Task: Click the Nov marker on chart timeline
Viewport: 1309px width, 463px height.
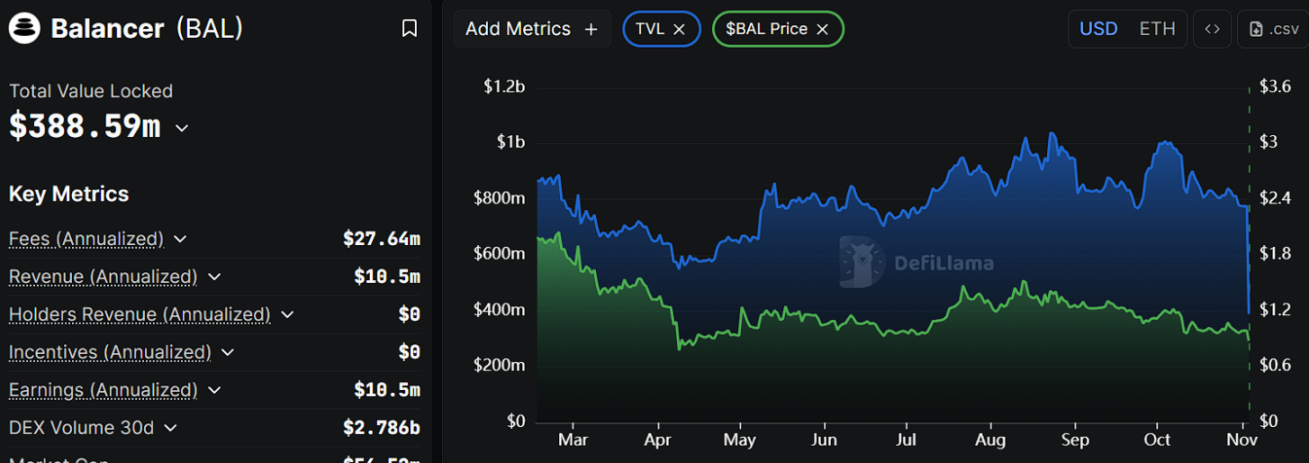Action: (x=1241, y=440)
